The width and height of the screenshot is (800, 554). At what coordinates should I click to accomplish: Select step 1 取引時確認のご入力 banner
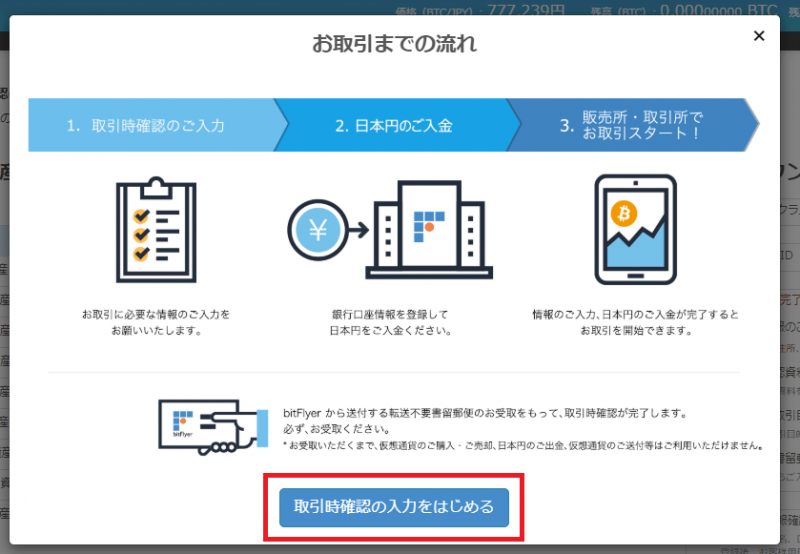tap(148, 126)
